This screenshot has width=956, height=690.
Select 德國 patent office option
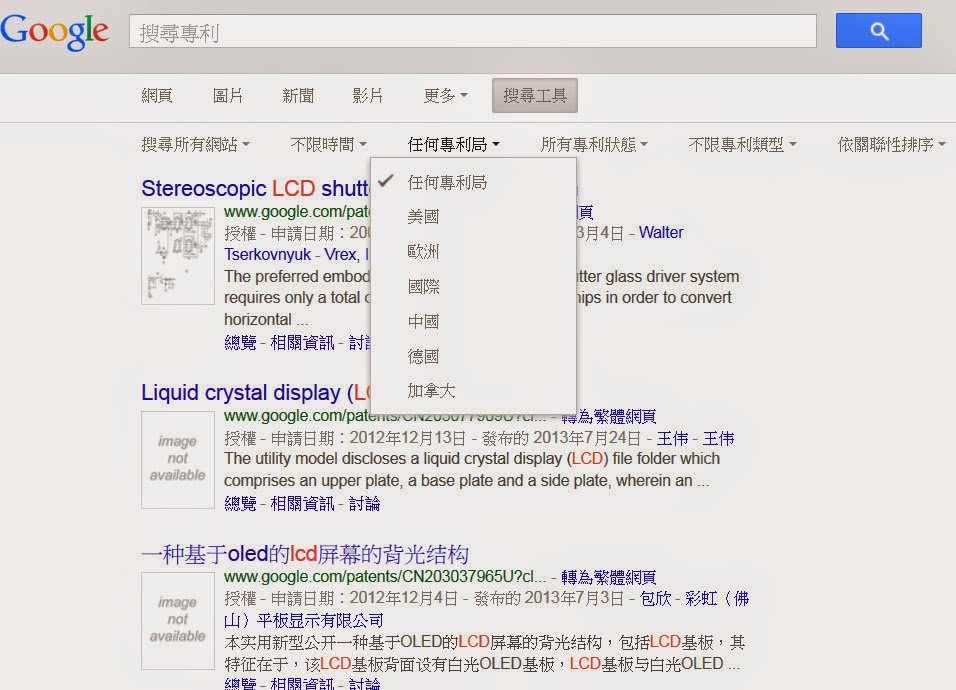coord(473,356)
